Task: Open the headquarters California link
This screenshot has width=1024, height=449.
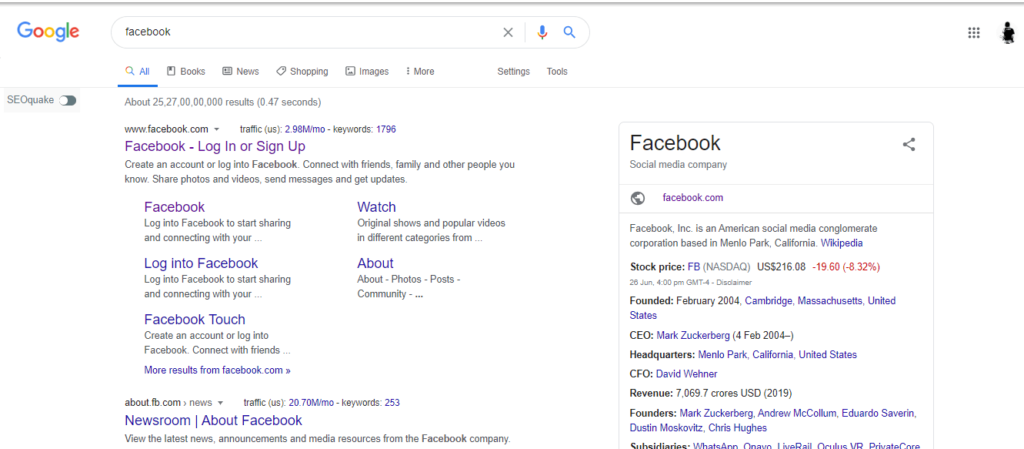Action: click(x=773, y=355)
